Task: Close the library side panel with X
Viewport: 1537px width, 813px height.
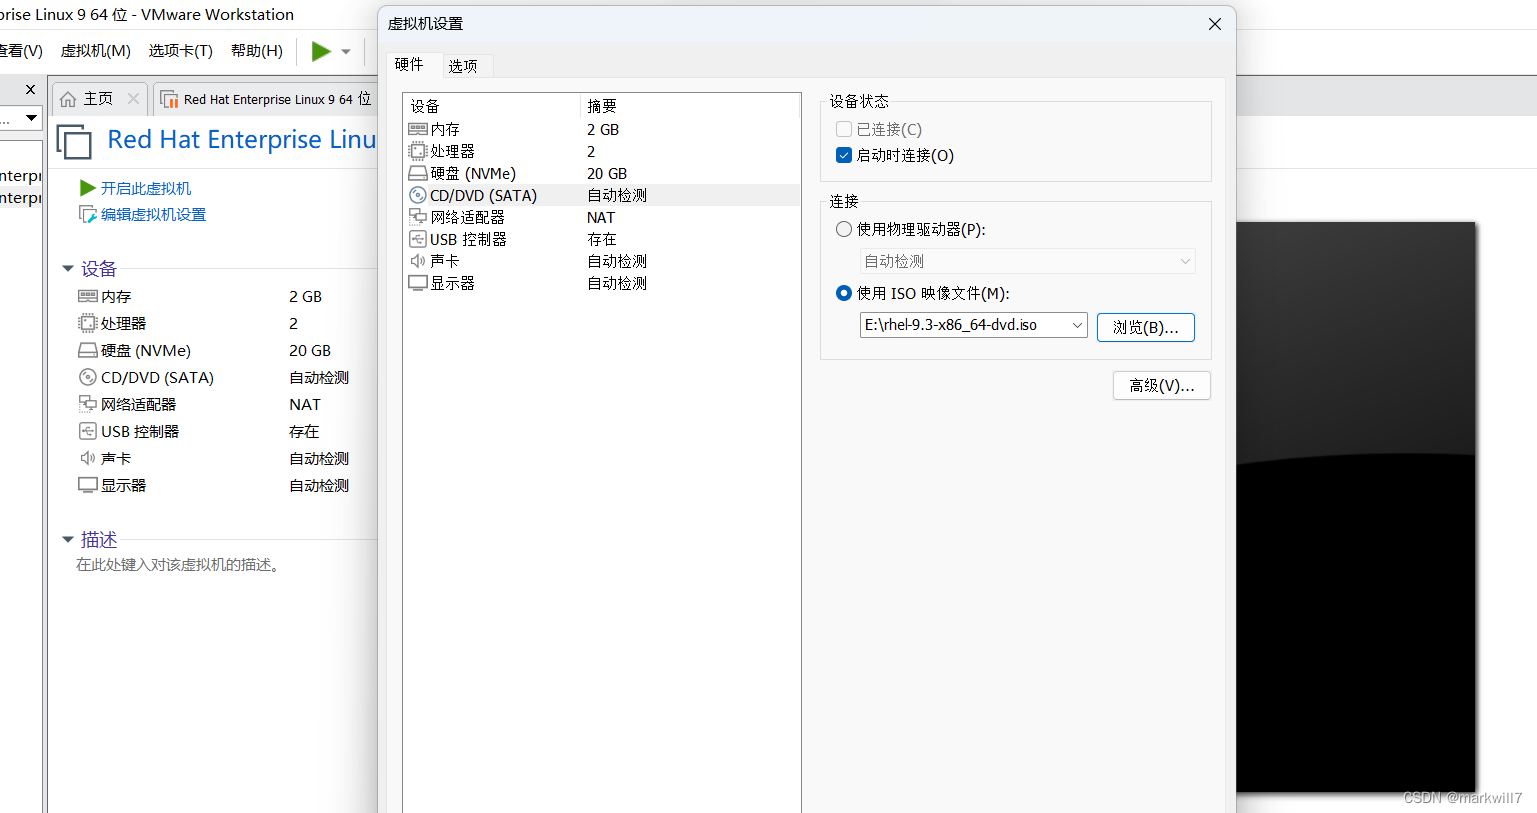Action: click(30, 90)
